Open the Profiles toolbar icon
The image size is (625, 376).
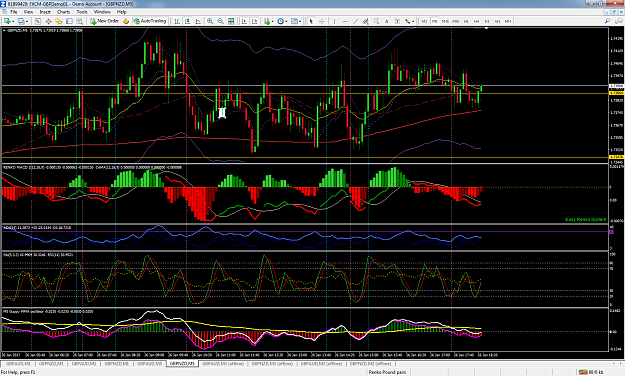point(20,21)
